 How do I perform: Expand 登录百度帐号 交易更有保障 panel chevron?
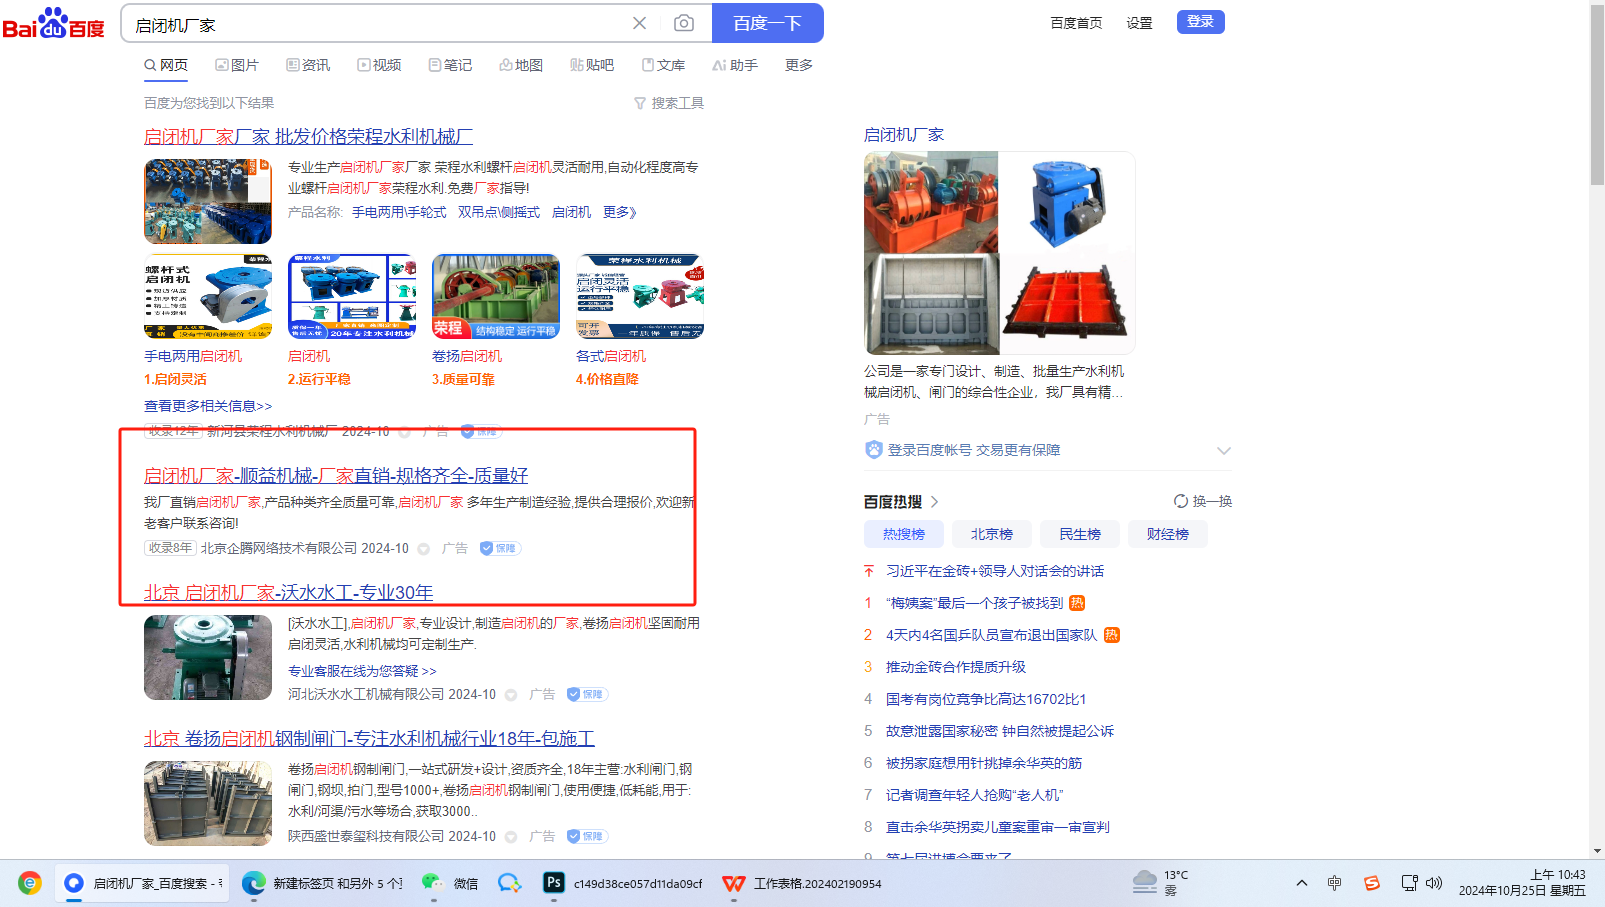click(x=1224, y=450)
